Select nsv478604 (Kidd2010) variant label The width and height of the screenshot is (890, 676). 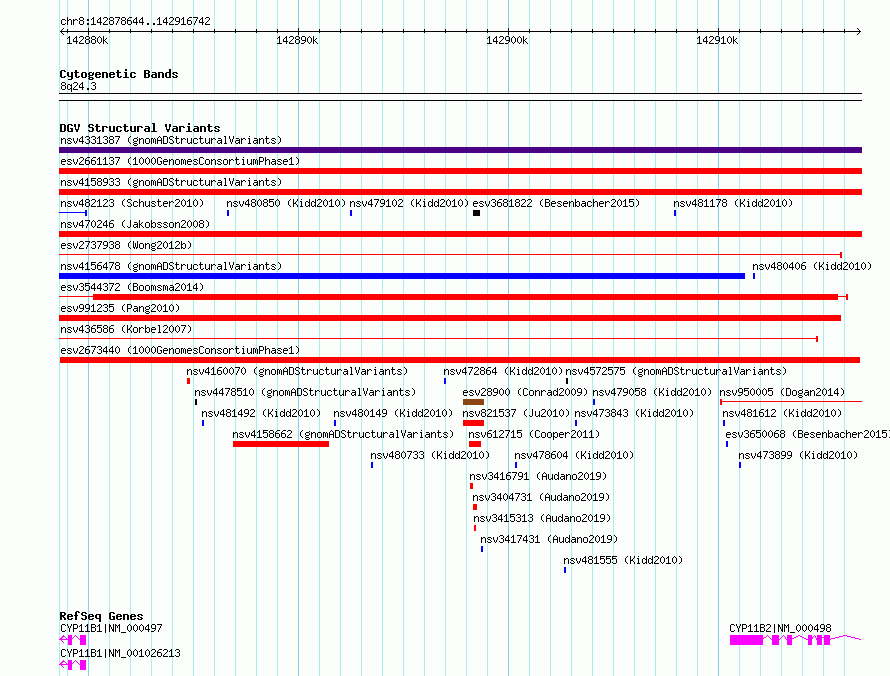tap(574, 455)
